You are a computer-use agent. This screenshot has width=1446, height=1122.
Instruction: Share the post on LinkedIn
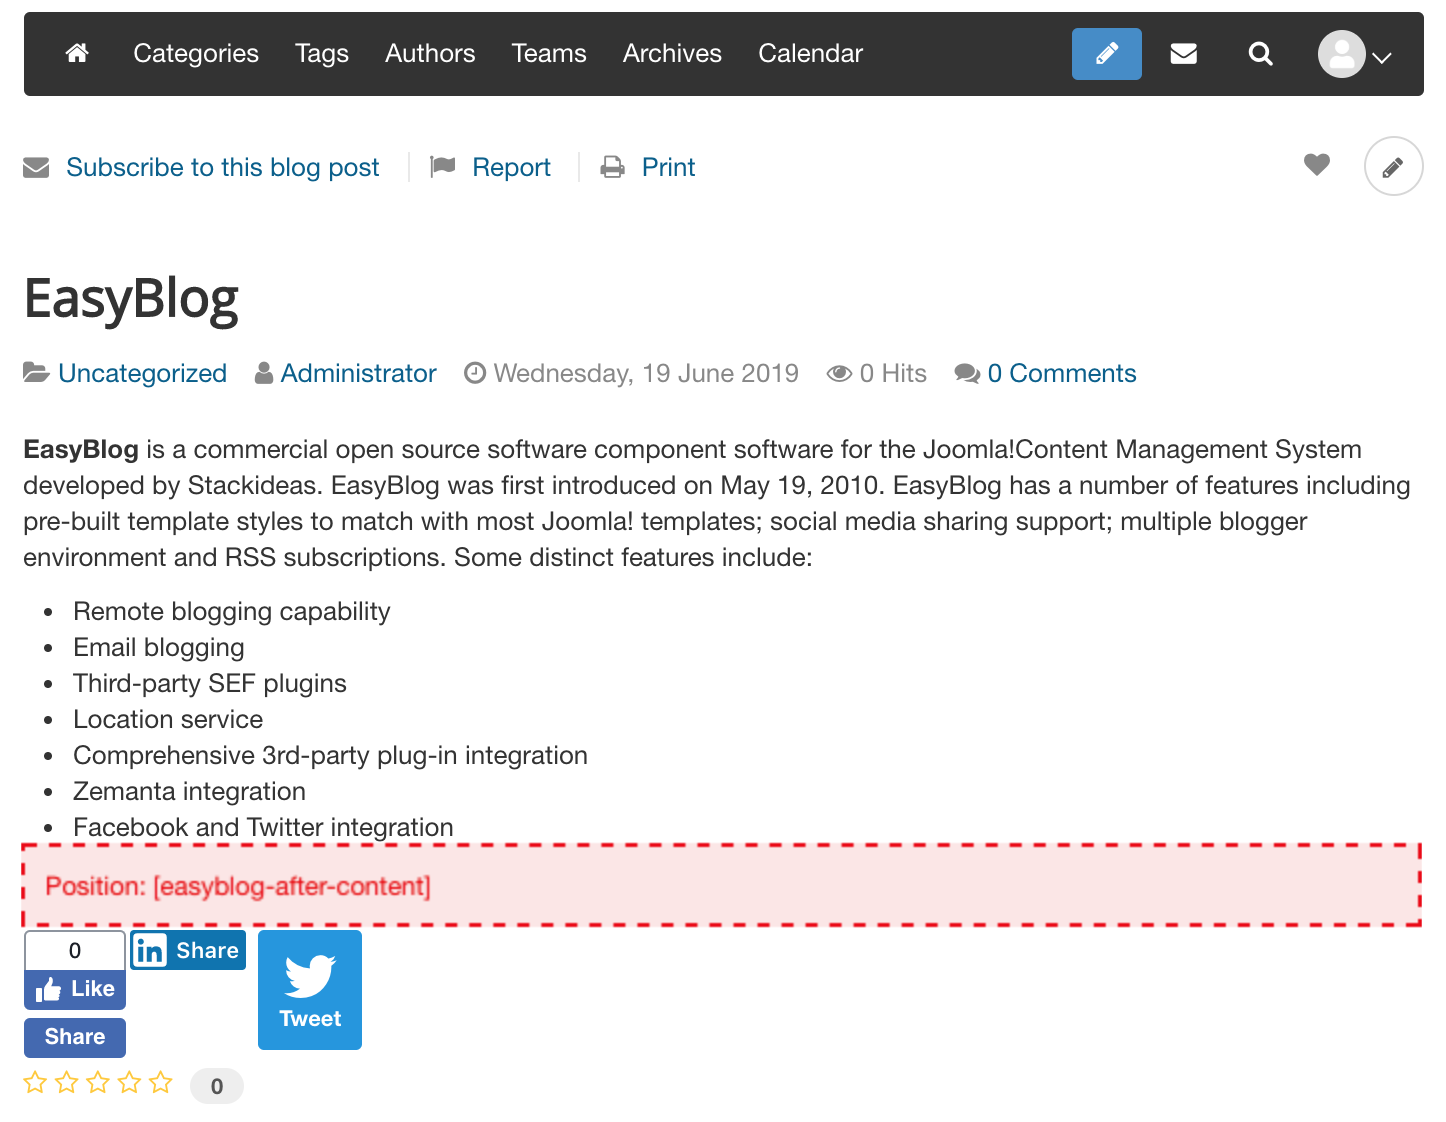click(x=188, y=950)
